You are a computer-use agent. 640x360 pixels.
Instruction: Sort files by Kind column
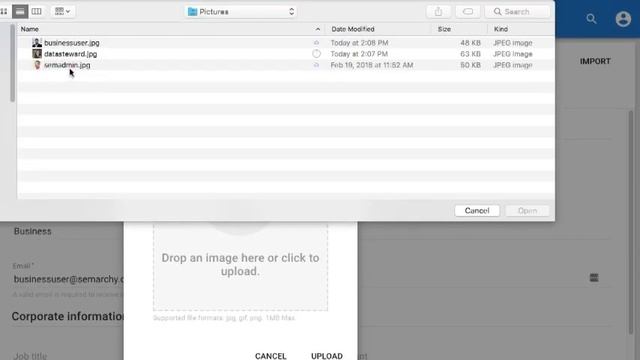coord(501,29)
